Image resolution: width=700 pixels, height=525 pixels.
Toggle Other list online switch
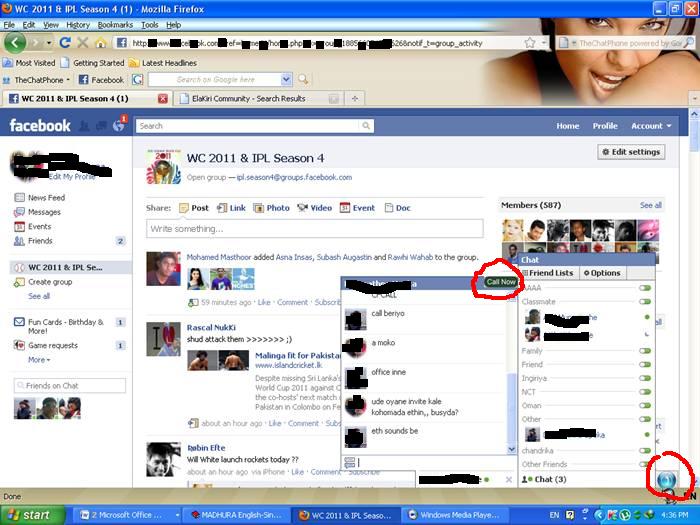(x=645, y=419)
